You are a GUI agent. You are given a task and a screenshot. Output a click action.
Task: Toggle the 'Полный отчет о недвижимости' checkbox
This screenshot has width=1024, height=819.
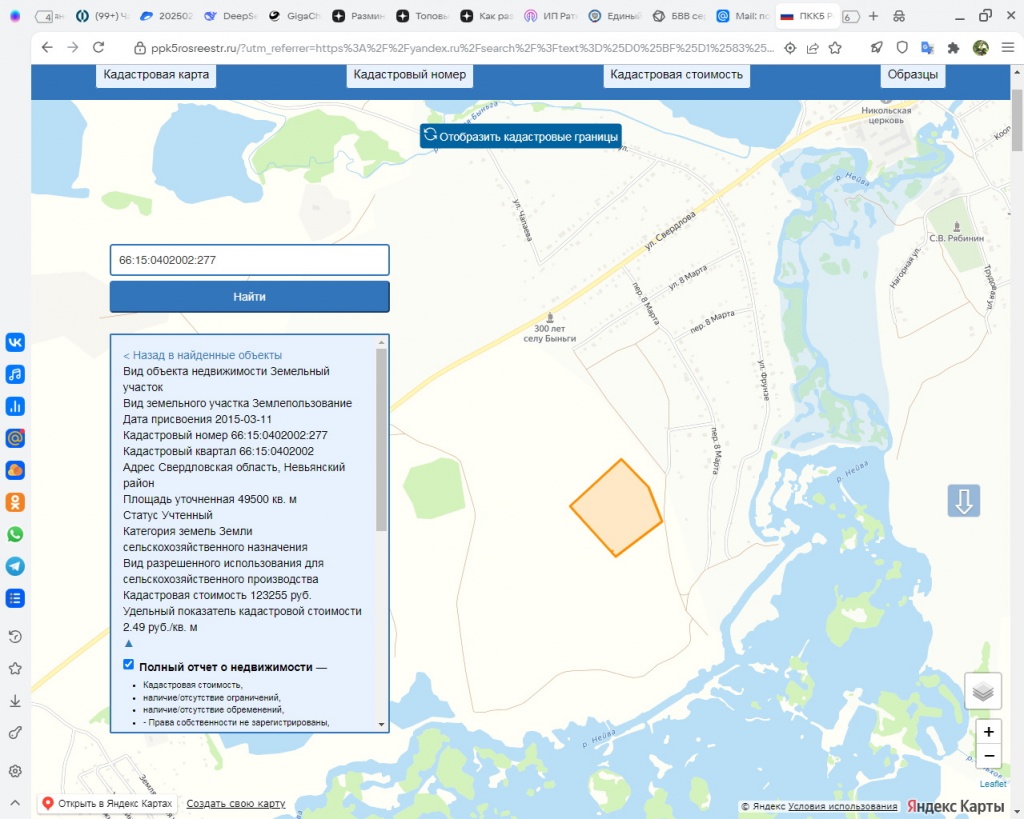pyautogui.click(x=128, y=665)
